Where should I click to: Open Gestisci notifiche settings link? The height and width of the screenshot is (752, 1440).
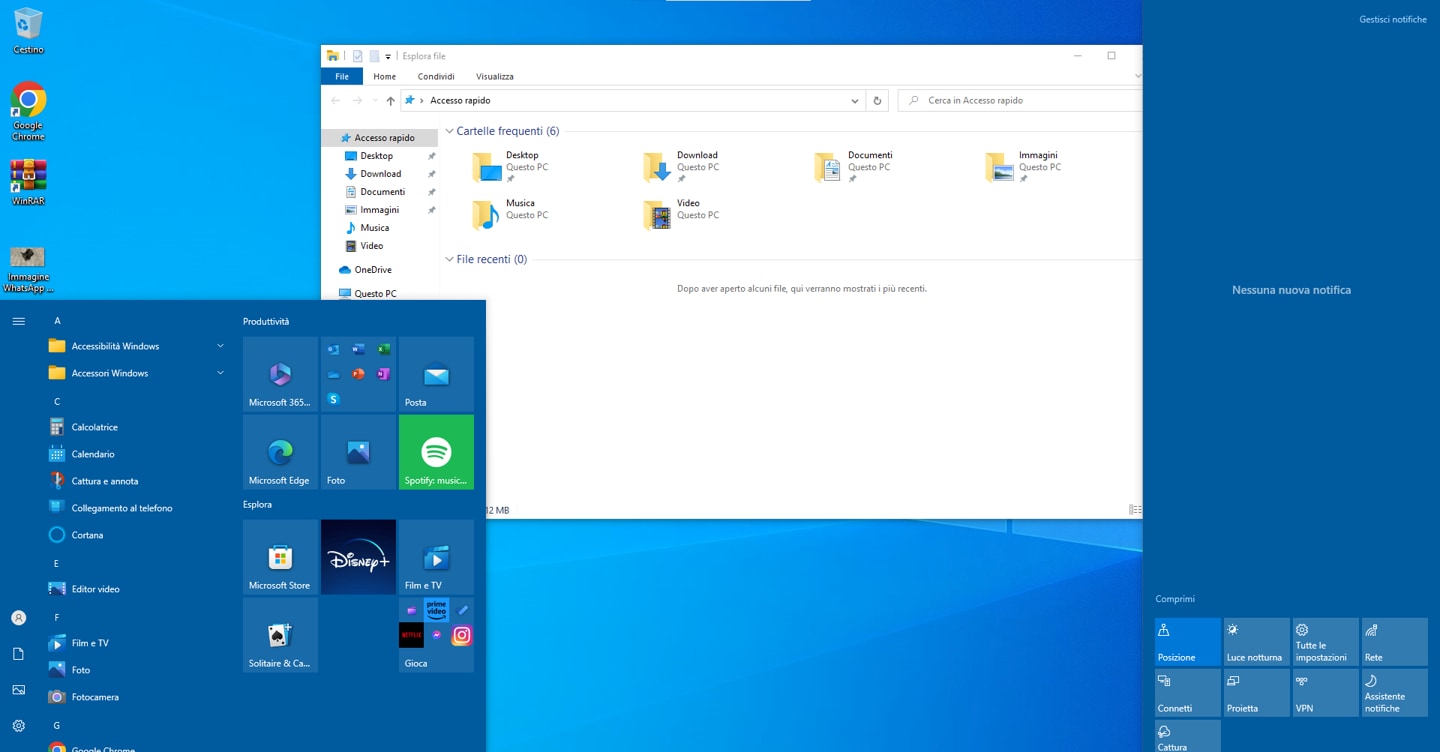pos(1393,18)
